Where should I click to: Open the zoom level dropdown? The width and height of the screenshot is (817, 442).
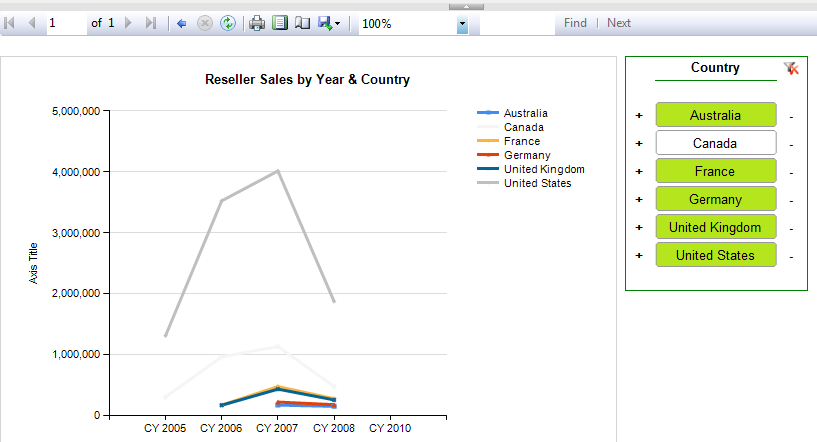462,24
